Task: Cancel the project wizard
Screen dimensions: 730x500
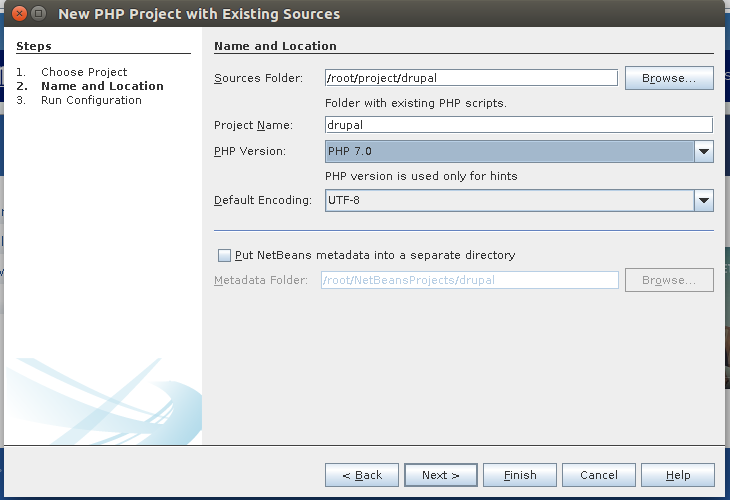Action: [599, 475]
